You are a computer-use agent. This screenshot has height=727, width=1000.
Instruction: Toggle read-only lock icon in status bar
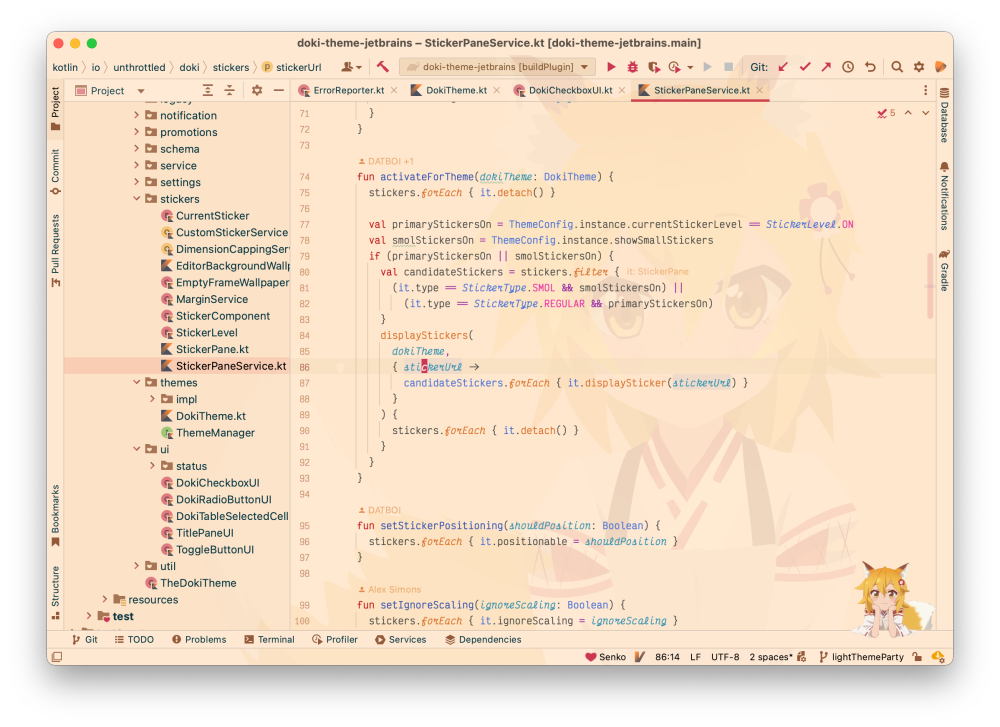[917, 657]
